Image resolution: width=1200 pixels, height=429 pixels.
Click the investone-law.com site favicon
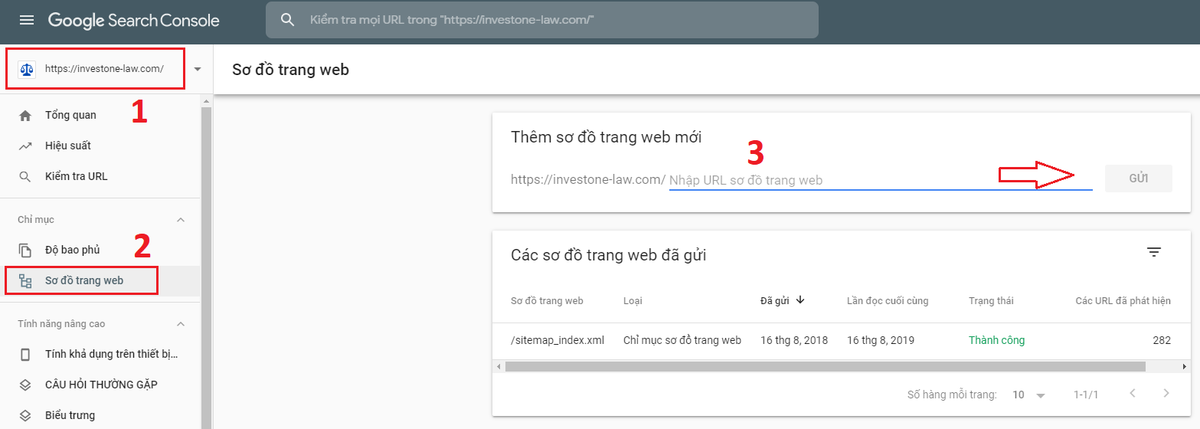point(27,69)
